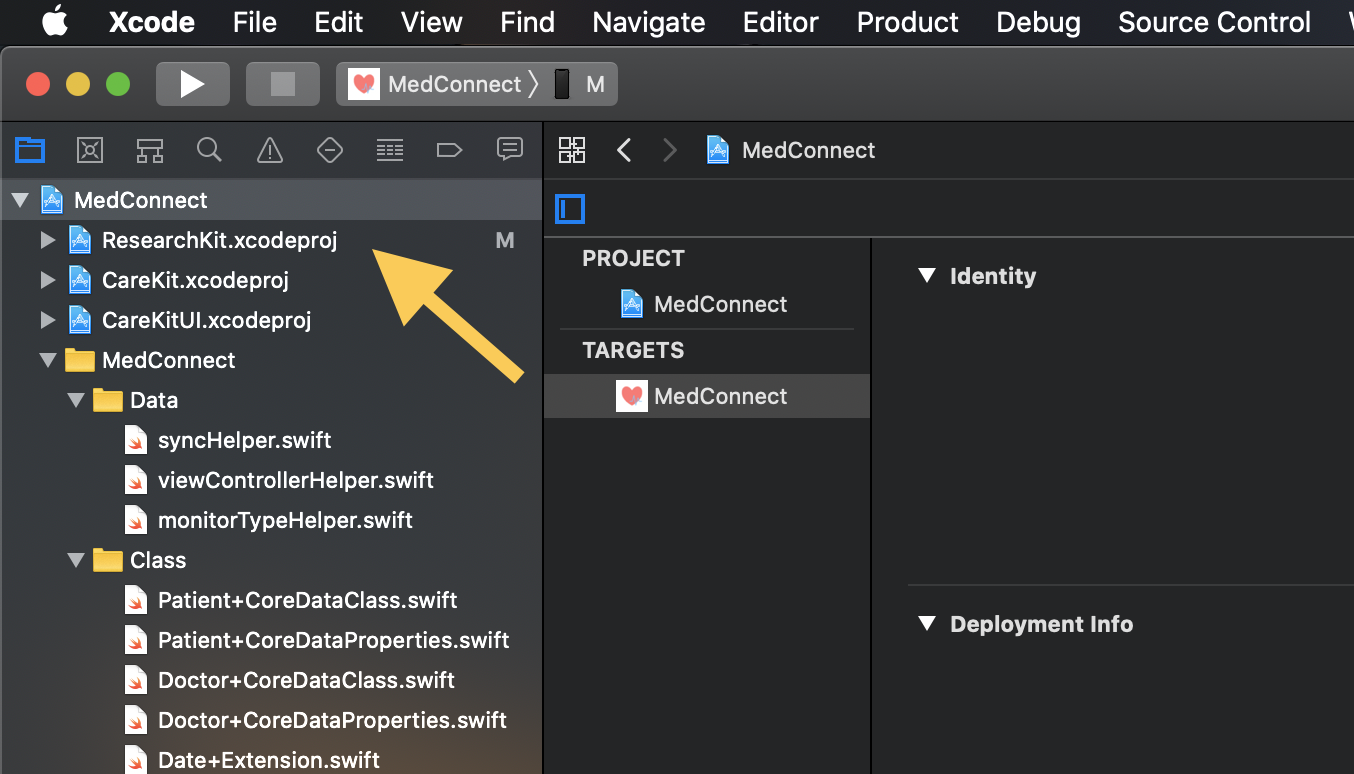The height and width of the screenshot is (774, 1354).
Task: Click the Run (play) button
Action: [193, 84]
